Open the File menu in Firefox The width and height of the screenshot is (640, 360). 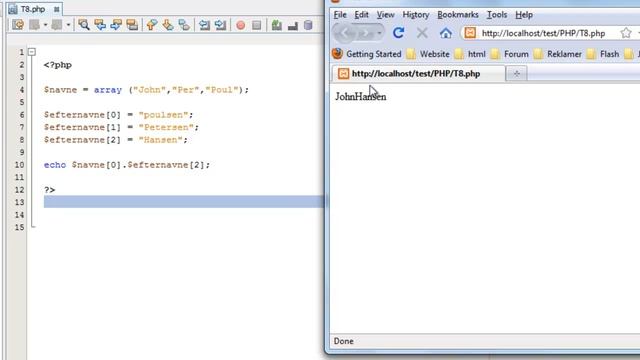(x=340, y=15)
